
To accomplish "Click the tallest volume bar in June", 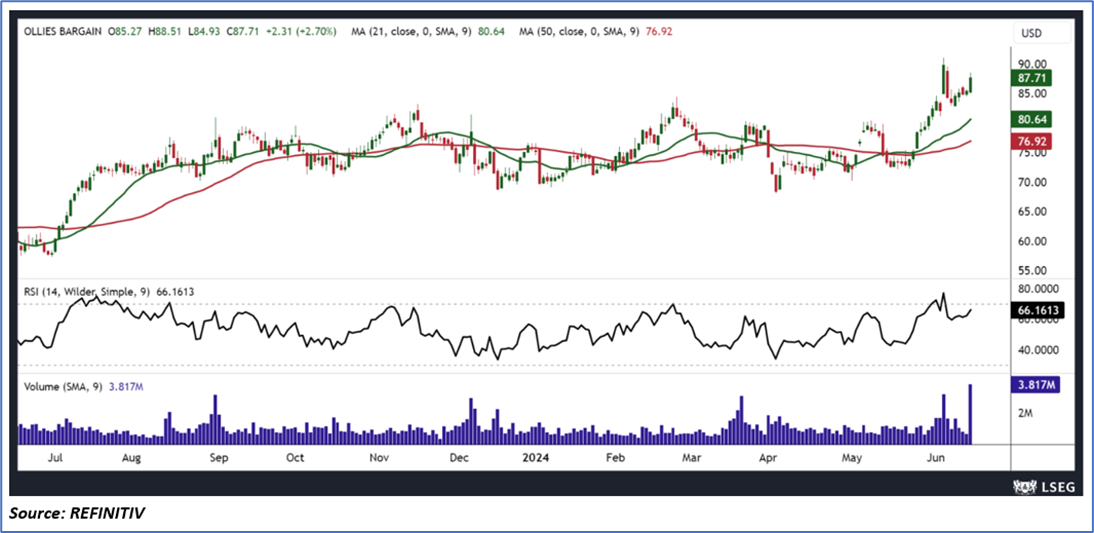I will [x=970, y=414].
